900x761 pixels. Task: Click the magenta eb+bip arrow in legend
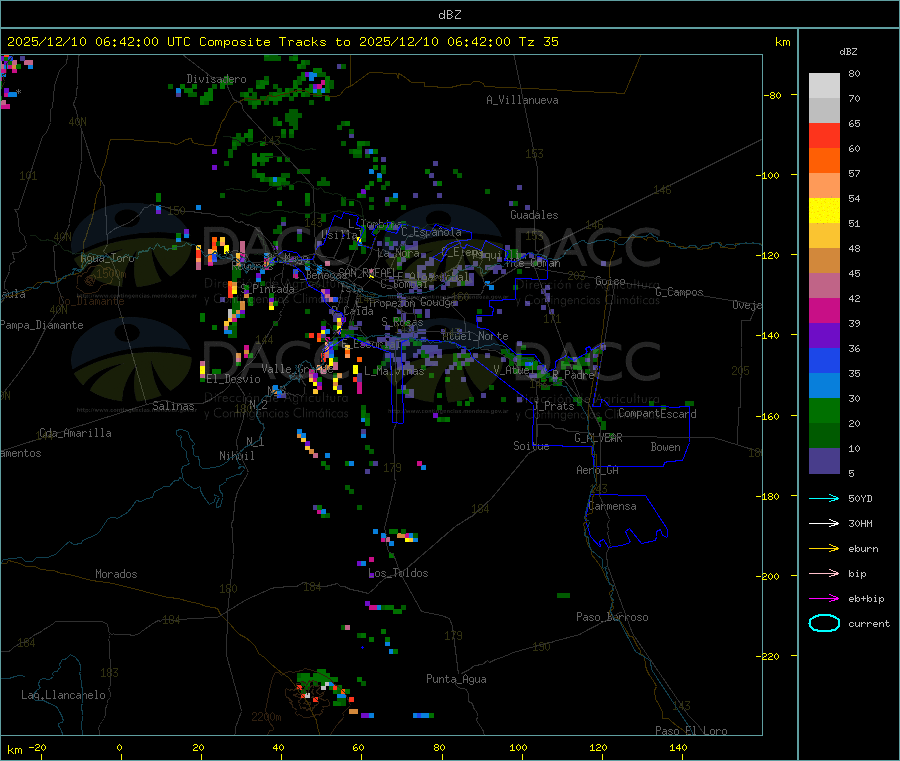click(824, 599)
